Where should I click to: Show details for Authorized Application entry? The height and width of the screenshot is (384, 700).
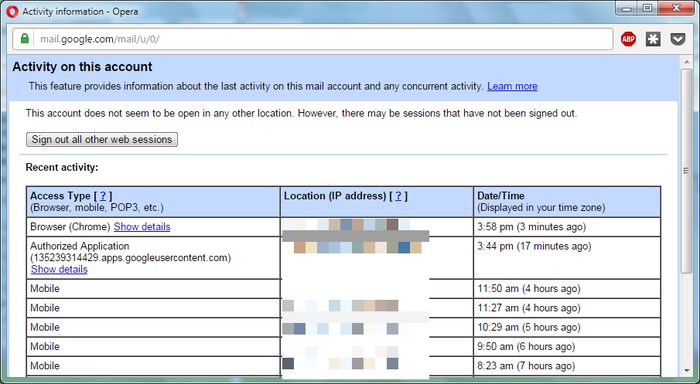coord(59,269)
